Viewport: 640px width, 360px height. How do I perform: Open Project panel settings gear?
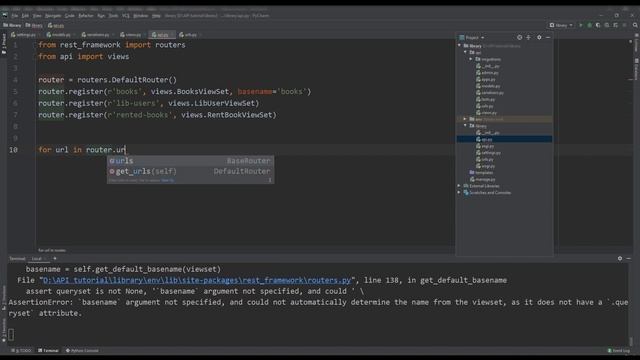[539, 38]
